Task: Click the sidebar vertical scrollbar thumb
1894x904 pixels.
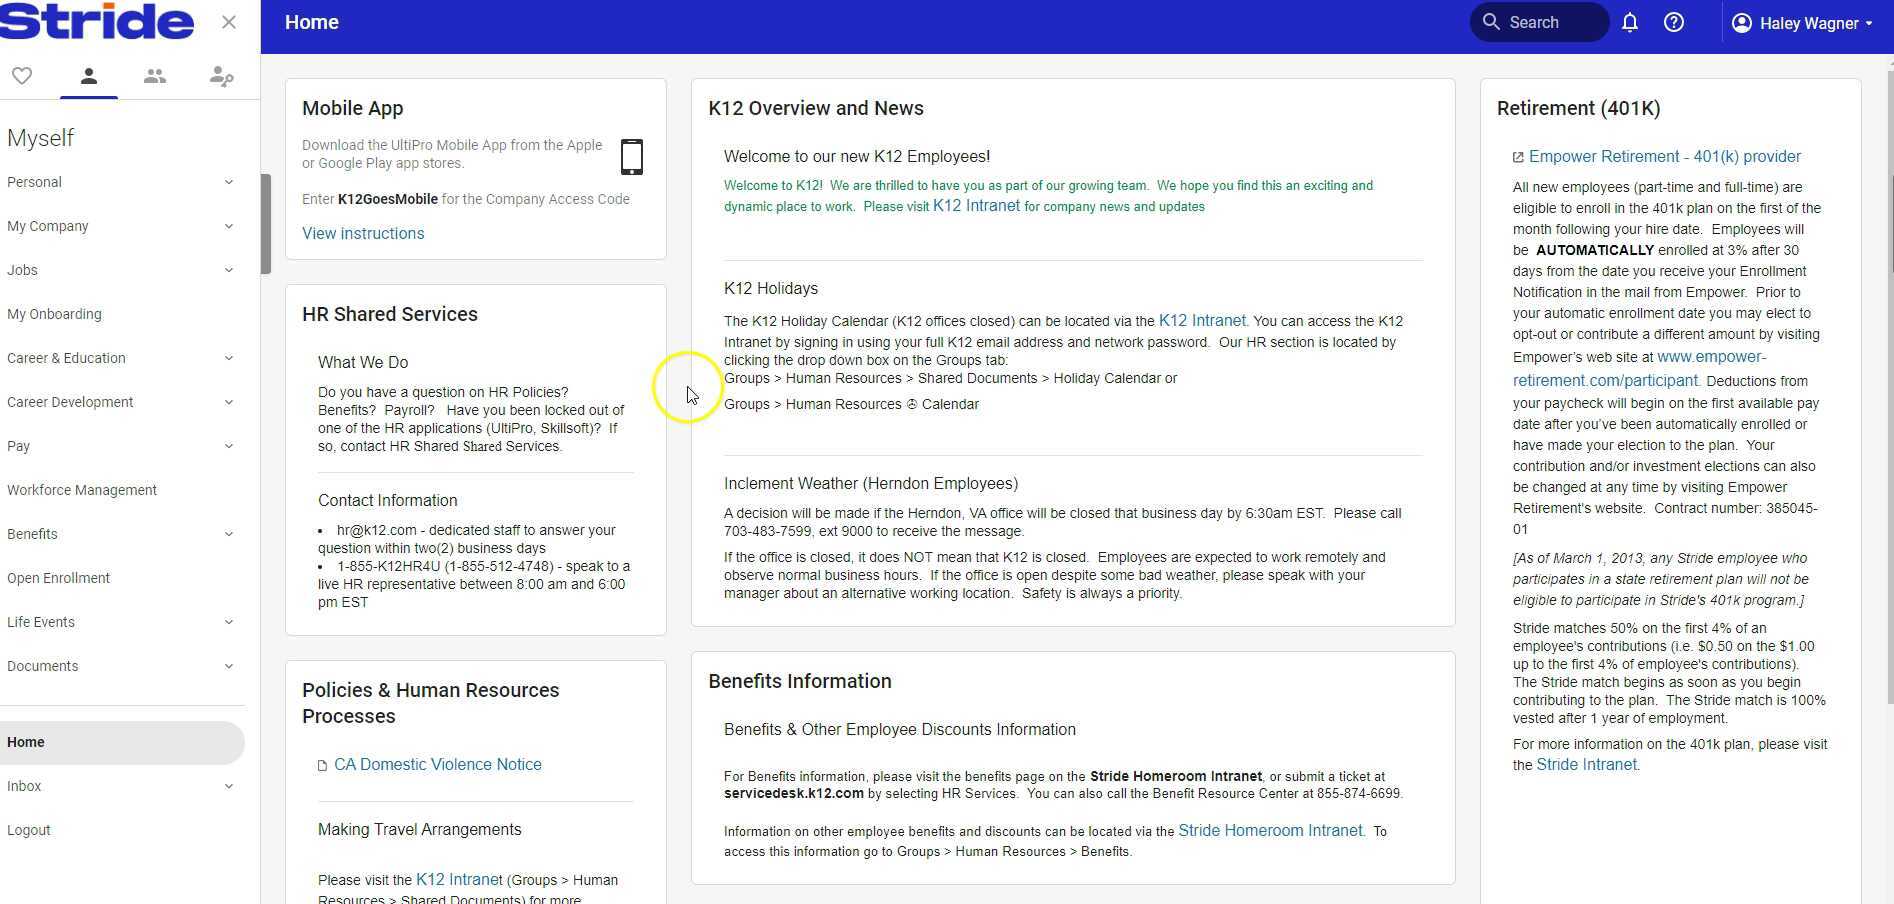Action: coord(266,224)
